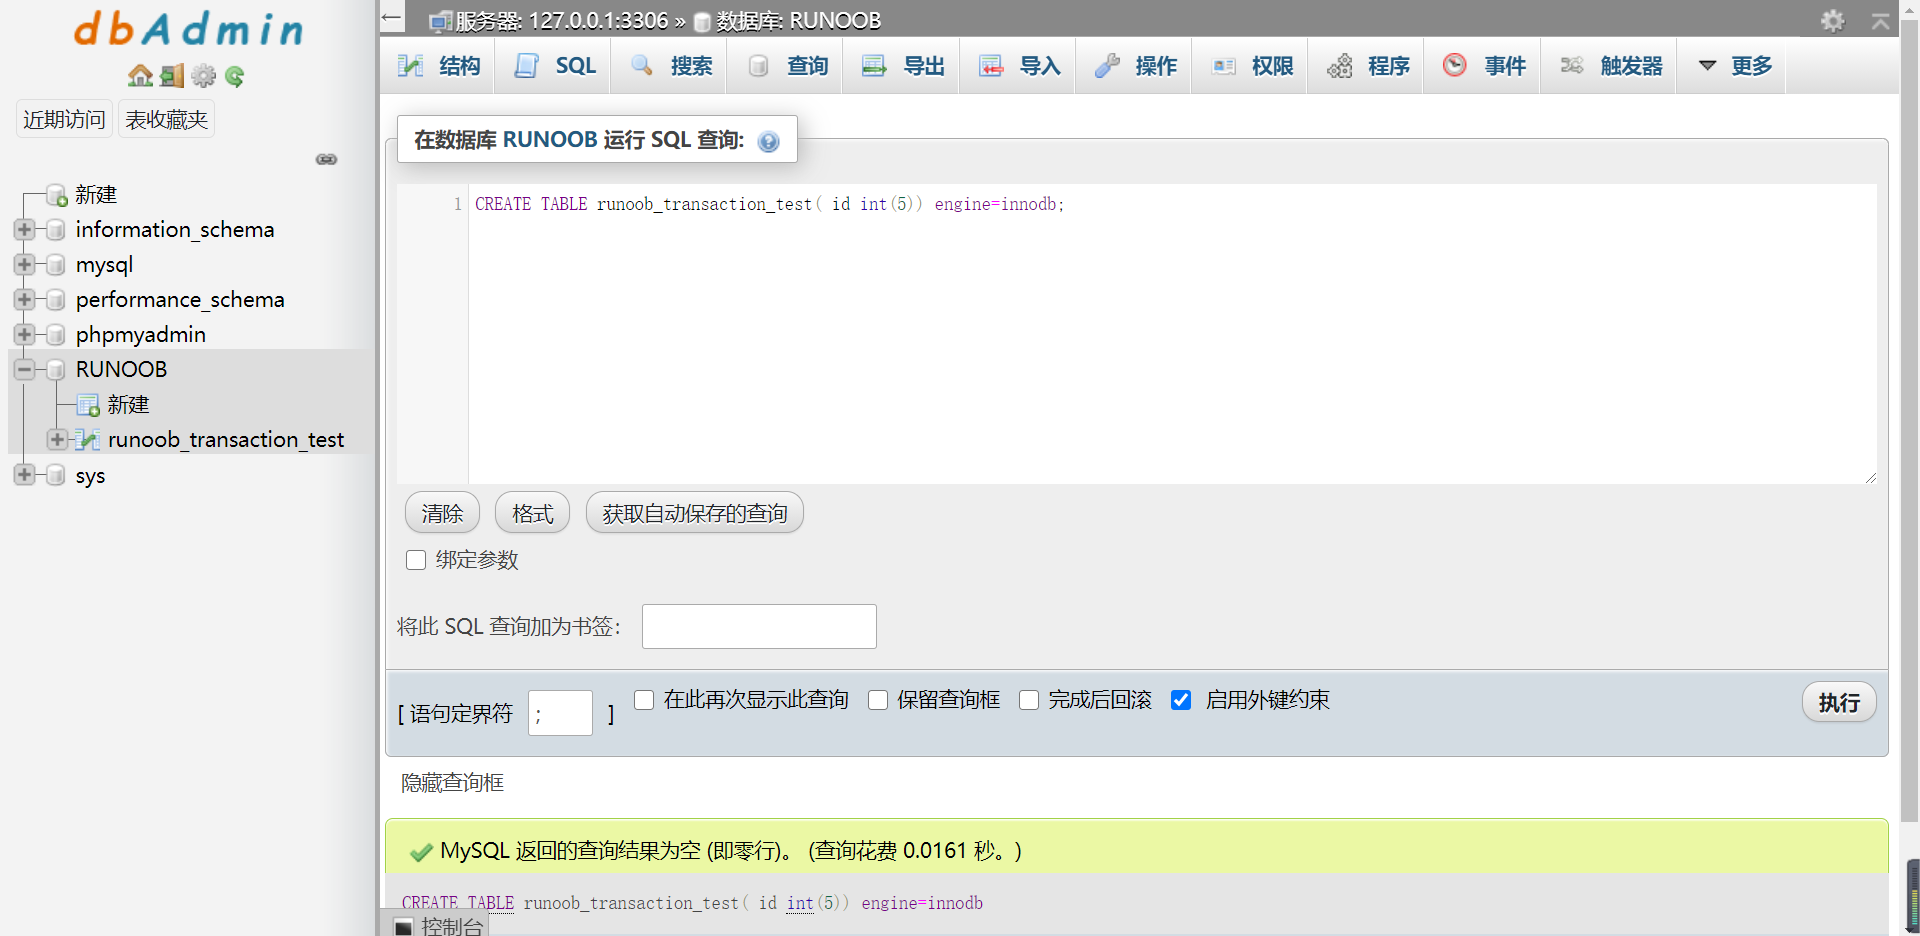Click the log out door icon

(x=172, y=76)
